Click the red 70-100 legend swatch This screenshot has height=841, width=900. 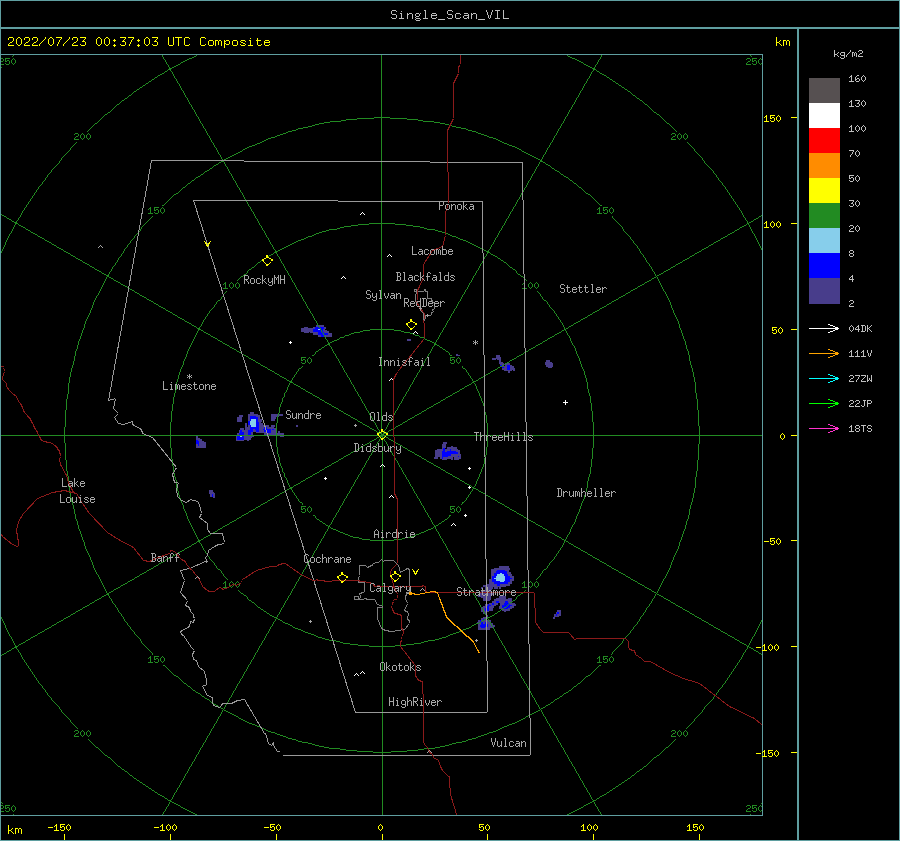(824, 141)
